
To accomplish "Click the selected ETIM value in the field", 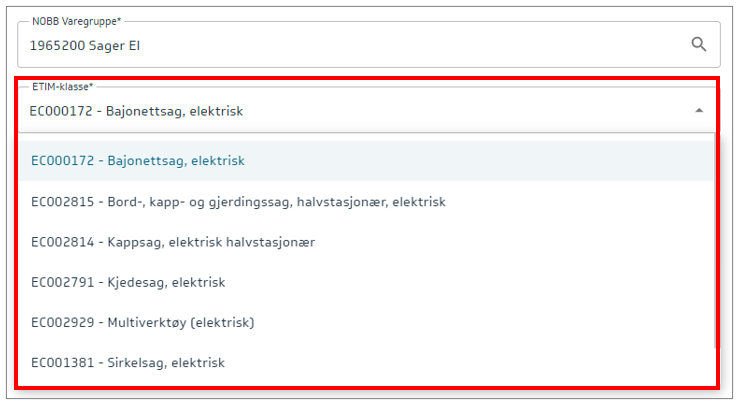I will coord(136,111).
